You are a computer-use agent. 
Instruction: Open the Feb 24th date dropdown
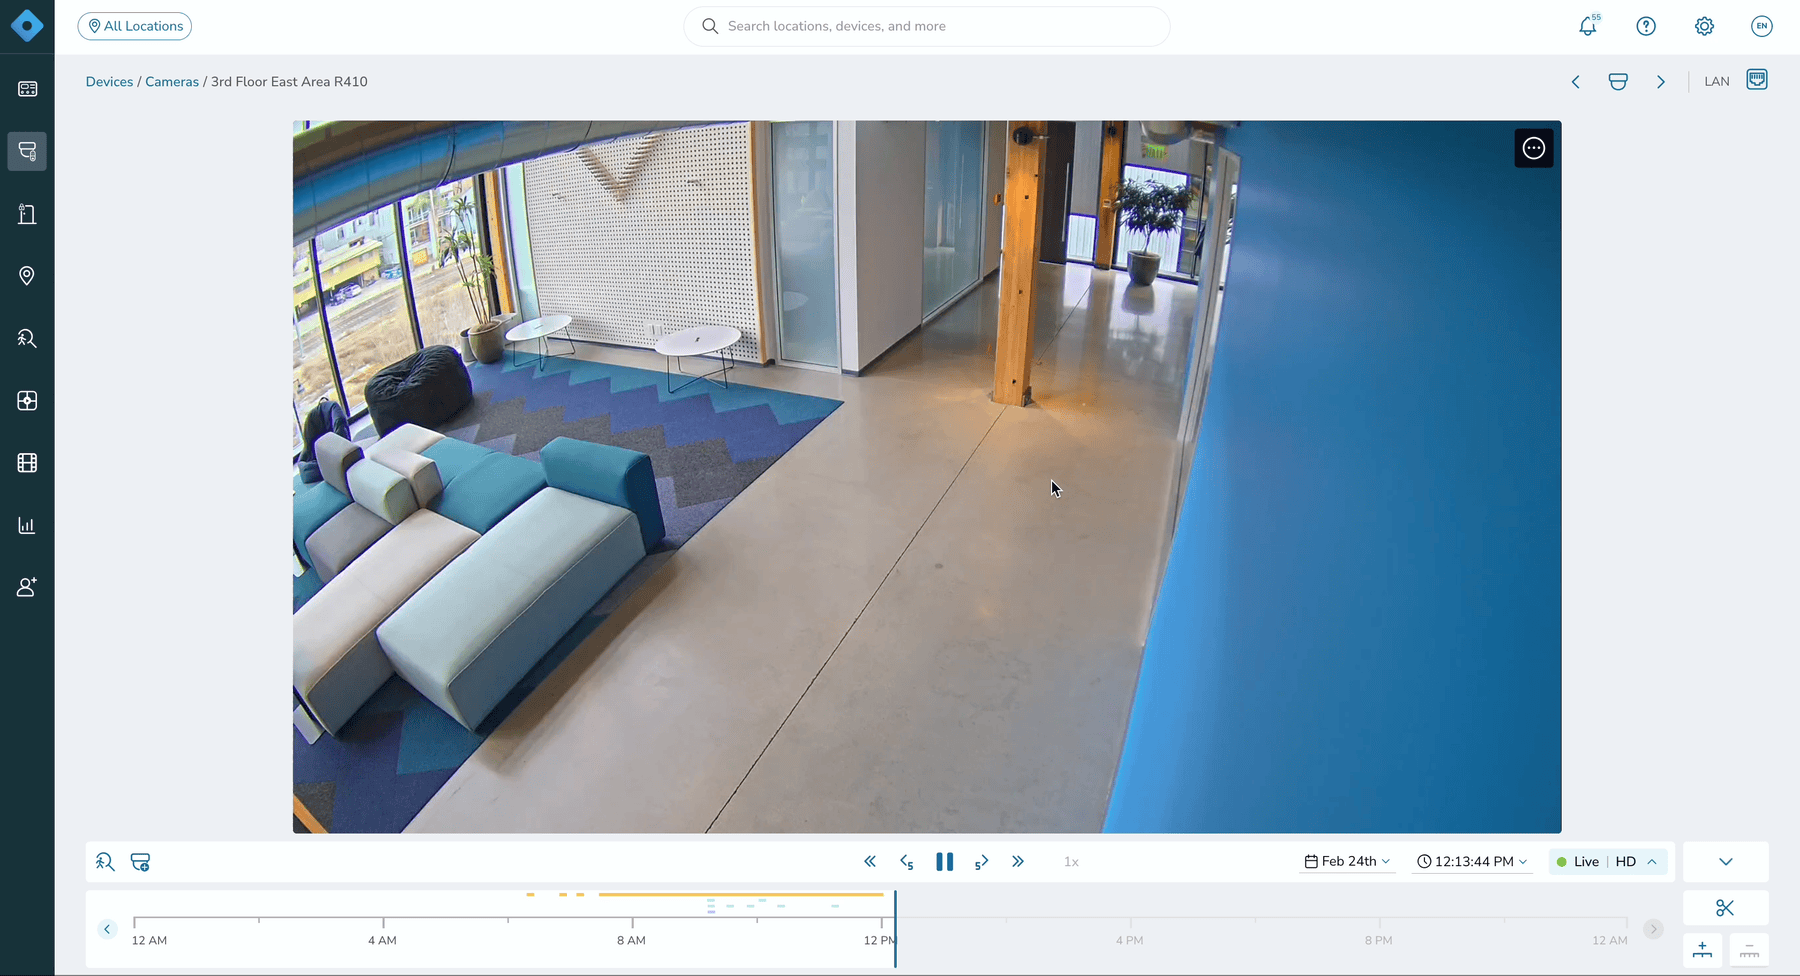click(1347, 861)
